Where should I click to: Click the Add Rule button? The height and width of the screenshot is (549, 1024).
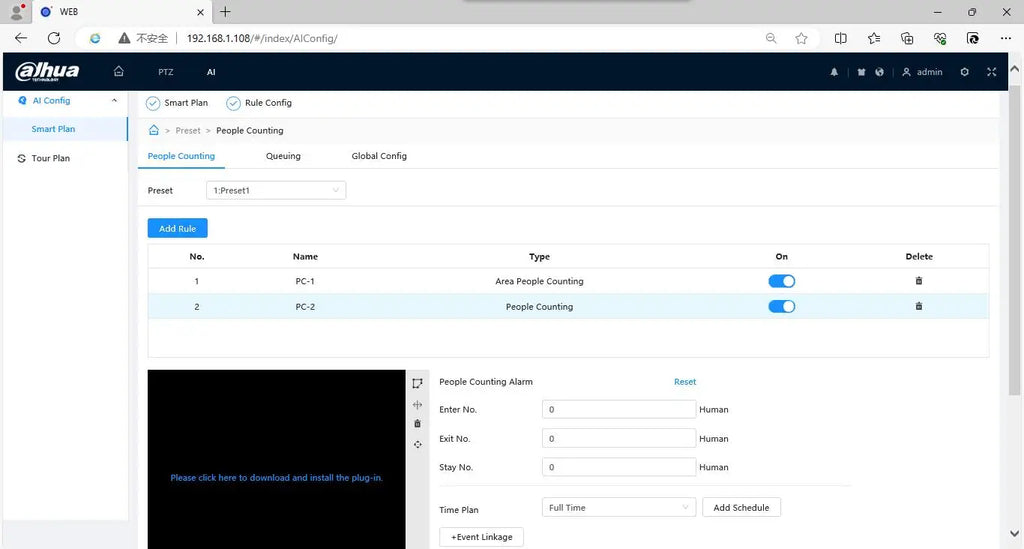coord(177,229)
